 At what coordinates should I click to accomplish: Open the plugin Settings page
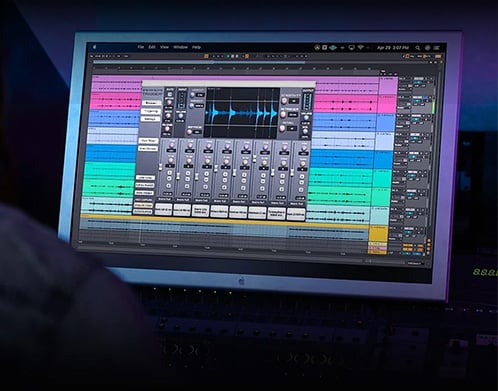(x=150, y=119)
